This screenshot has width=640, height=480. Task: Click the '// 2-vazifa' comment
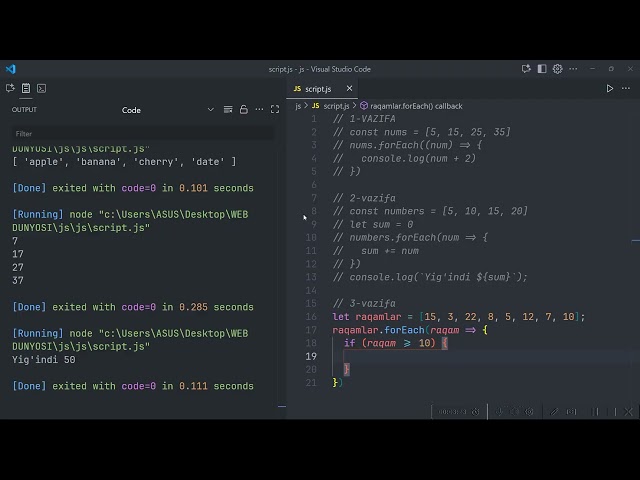[364, 198]
